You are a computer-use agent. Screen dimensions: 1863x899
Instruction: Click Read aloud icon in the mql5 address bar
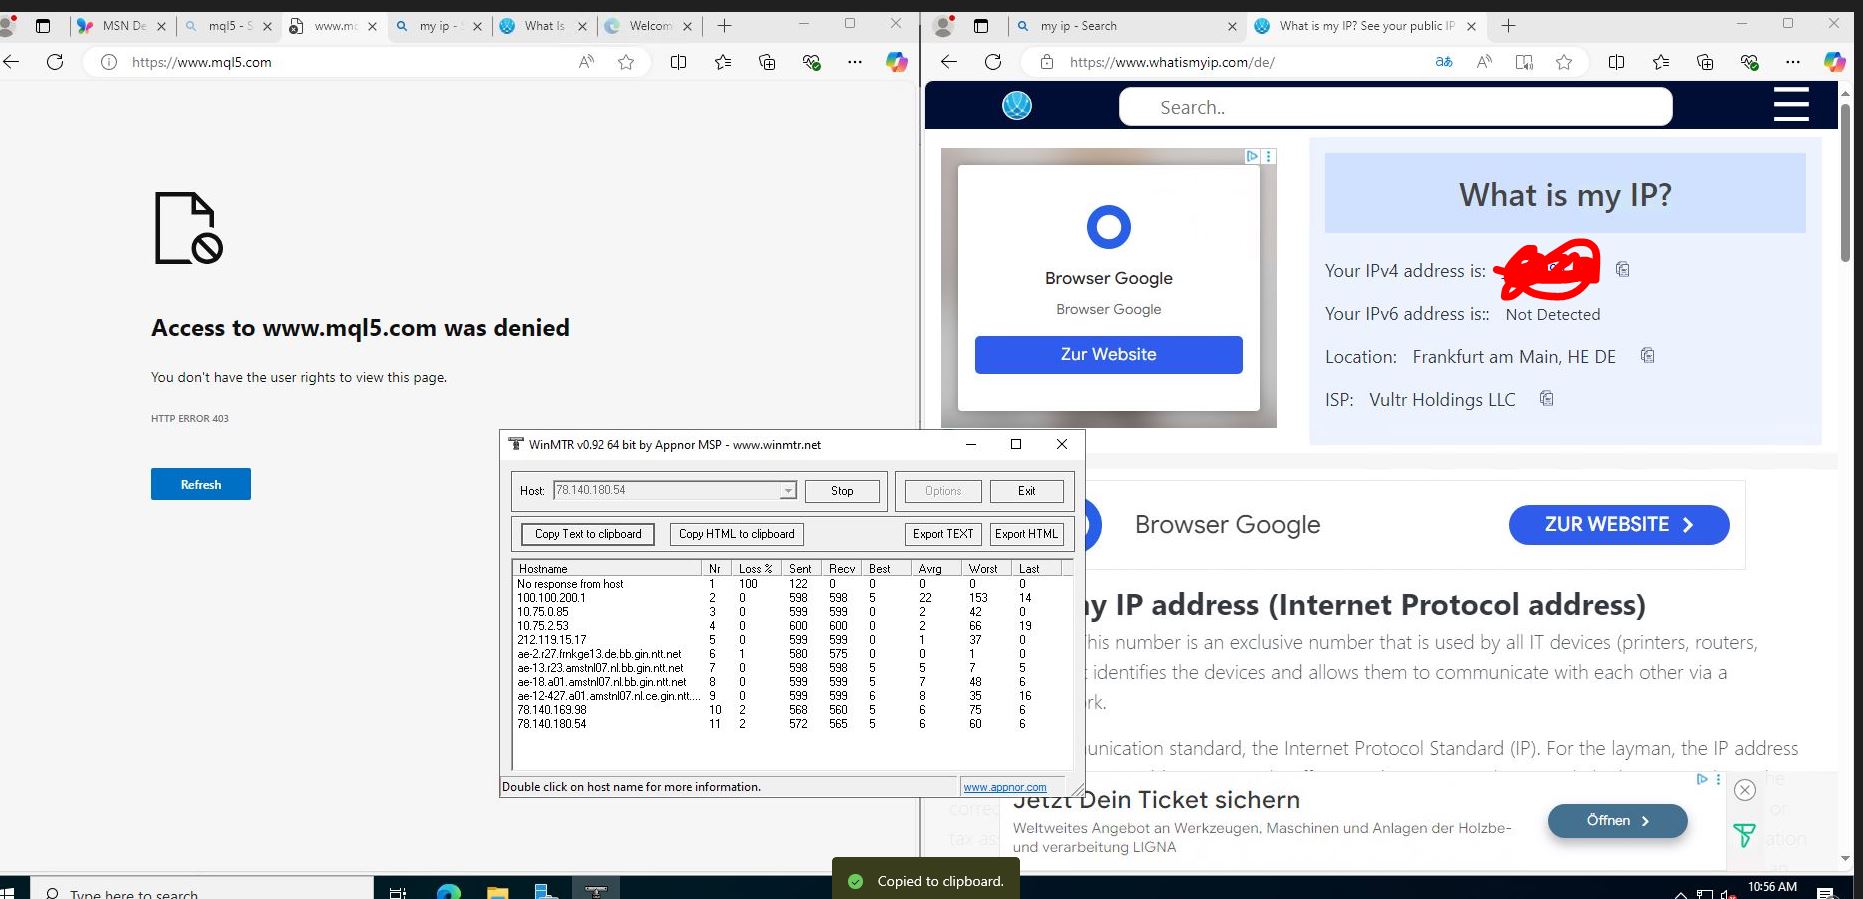click(586, 62)
